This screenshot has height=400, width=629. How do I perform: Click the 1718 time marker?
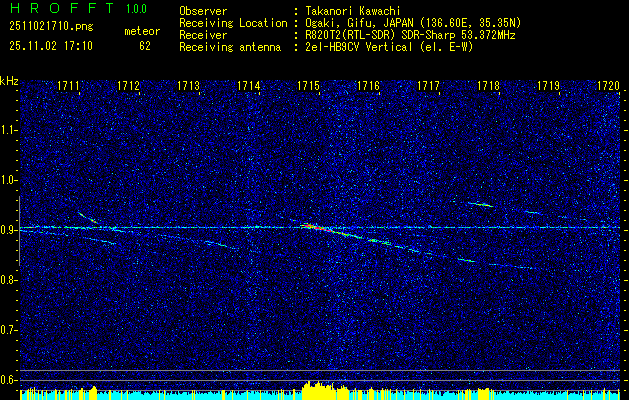[x=489, y=85]
